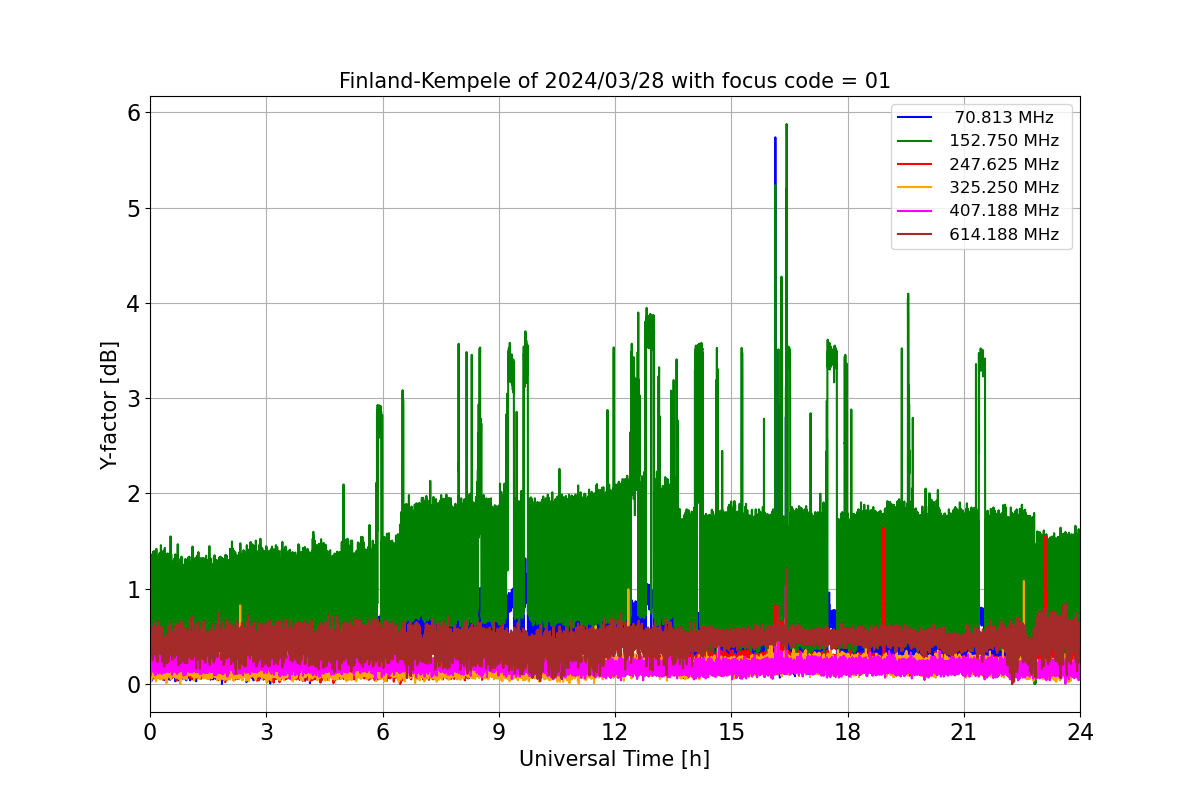Click the red line swatch for 247.625 MHz

[x=915, y=164]
